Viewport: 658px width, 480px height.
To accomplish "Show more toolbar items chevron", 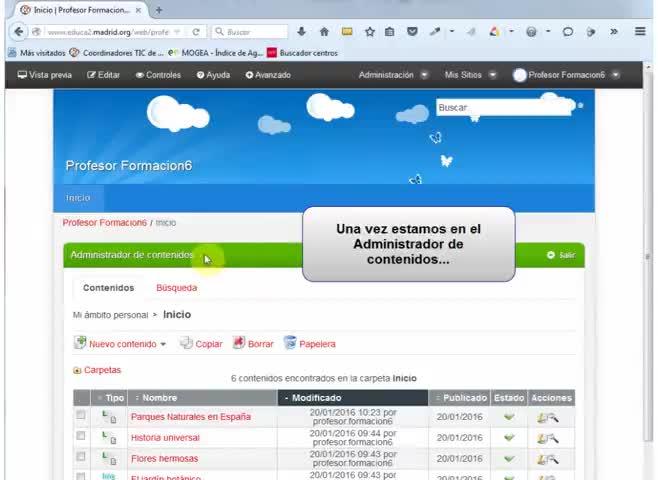I will [614, 31].
